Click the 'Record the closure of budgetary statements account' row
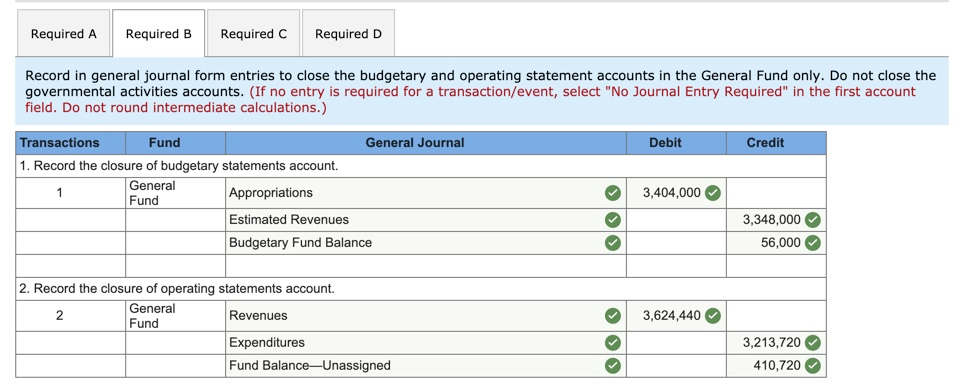Viewport: 972px width, 385px height. coord(421,166)
